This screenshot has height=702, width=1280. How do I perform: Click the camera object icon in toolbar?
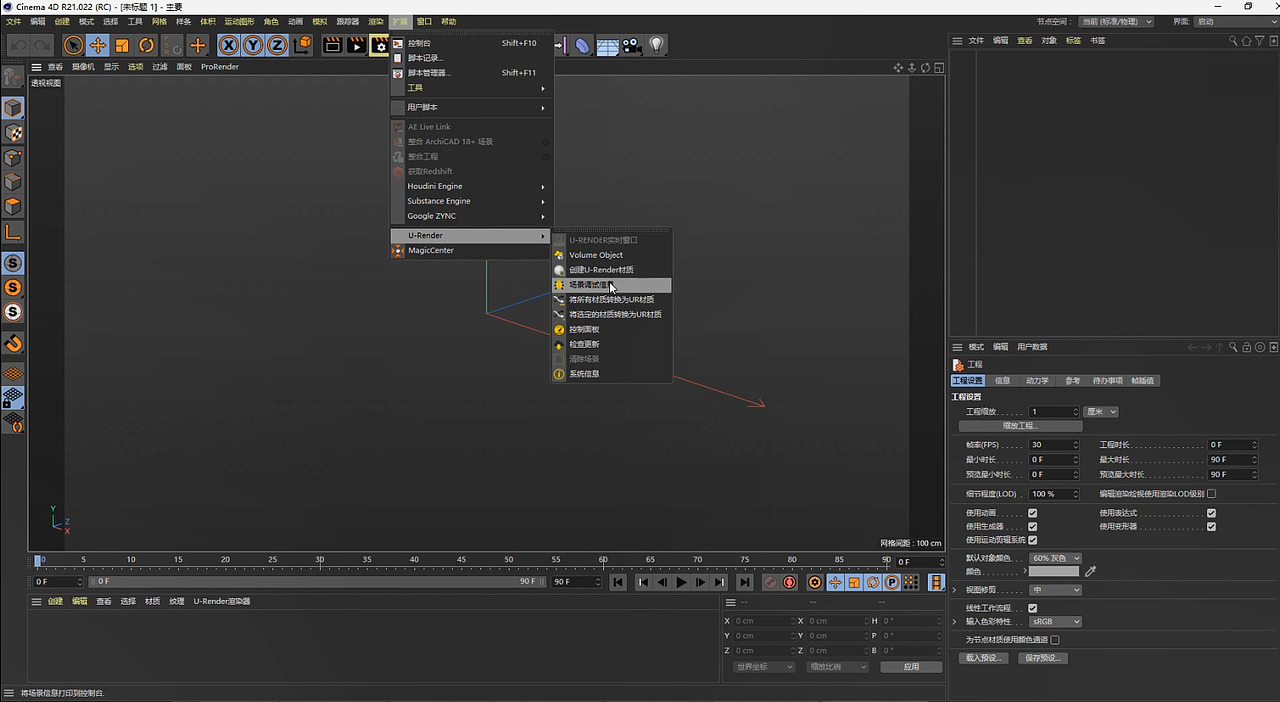(x=631, y=45)
